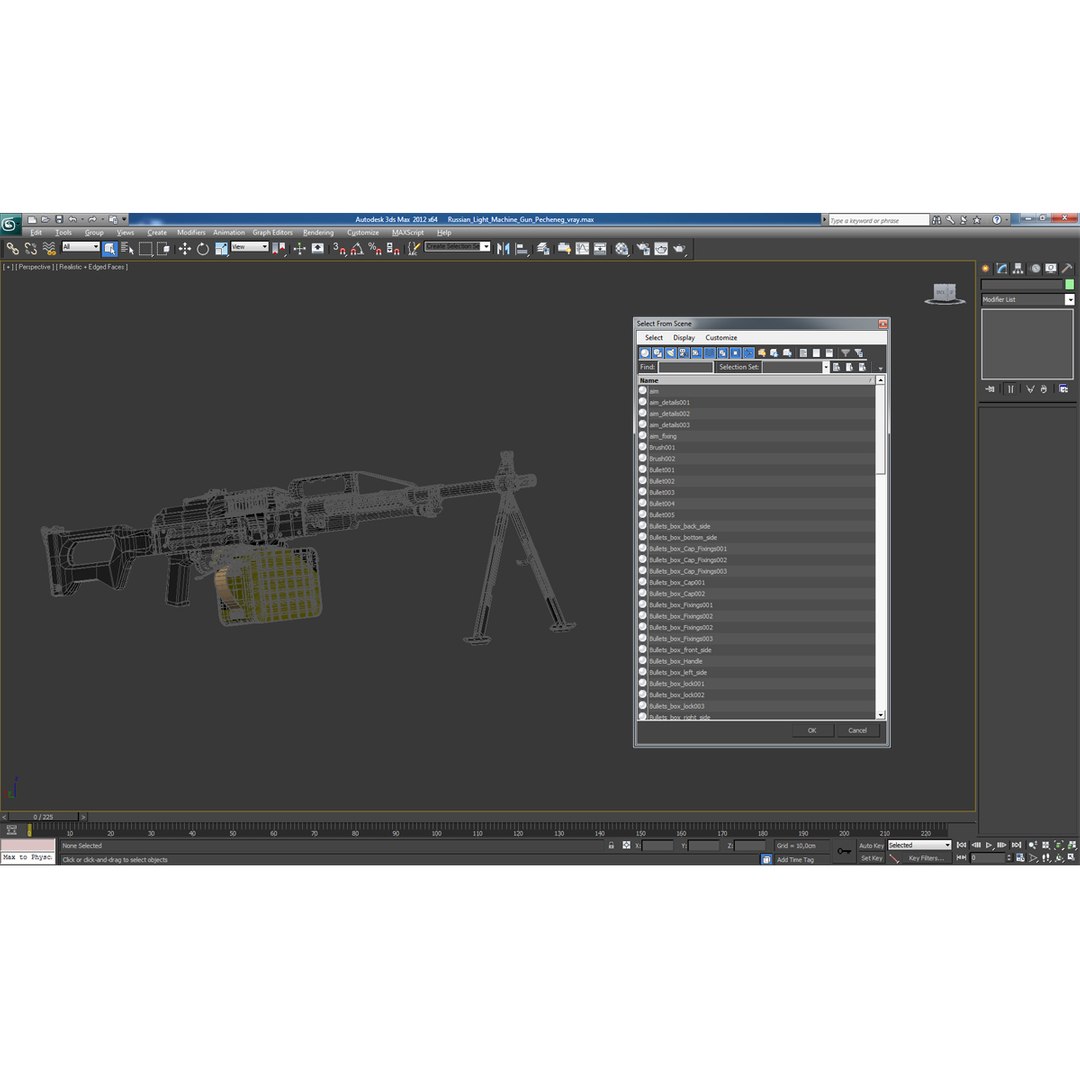
Task: Open the Modify command panel tab
Action: click(1001, 269)
